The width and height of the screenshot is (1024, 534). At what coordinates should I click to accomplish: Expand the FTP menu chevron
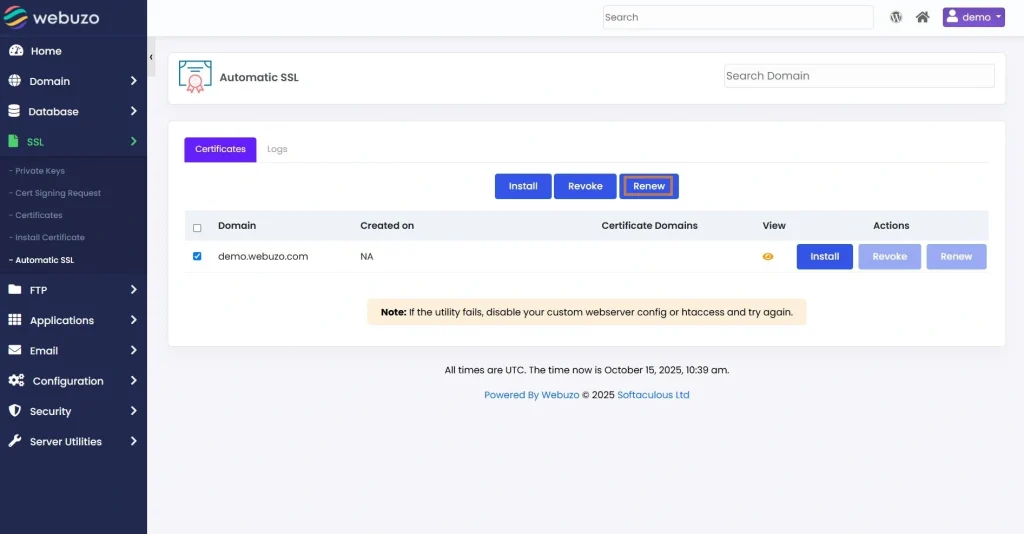133,289
